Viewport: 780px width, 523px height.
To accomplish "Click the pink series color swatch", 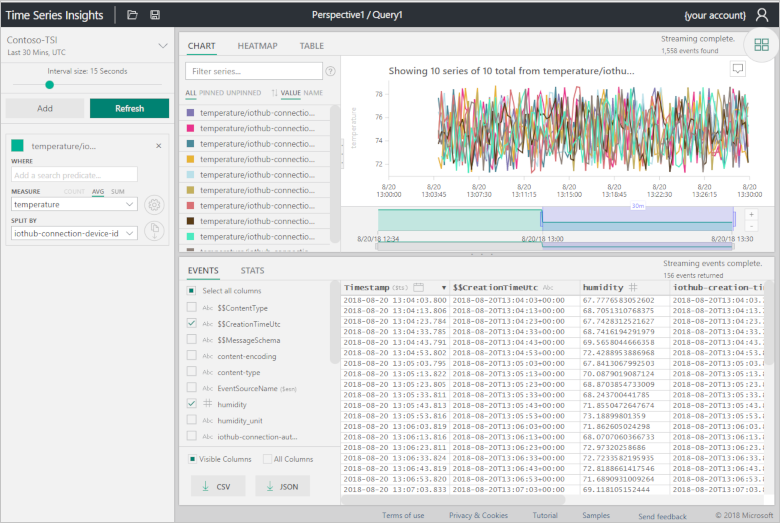I will point(190,128).
